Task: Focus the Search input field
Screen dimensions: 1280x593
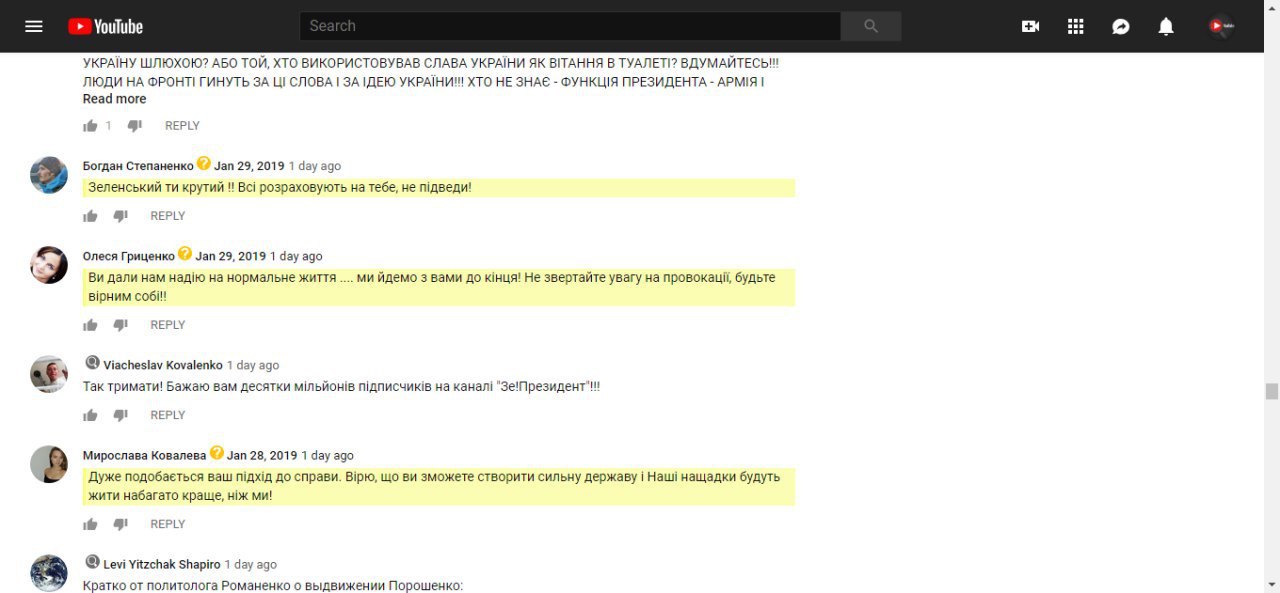Action: coord(570,26)
